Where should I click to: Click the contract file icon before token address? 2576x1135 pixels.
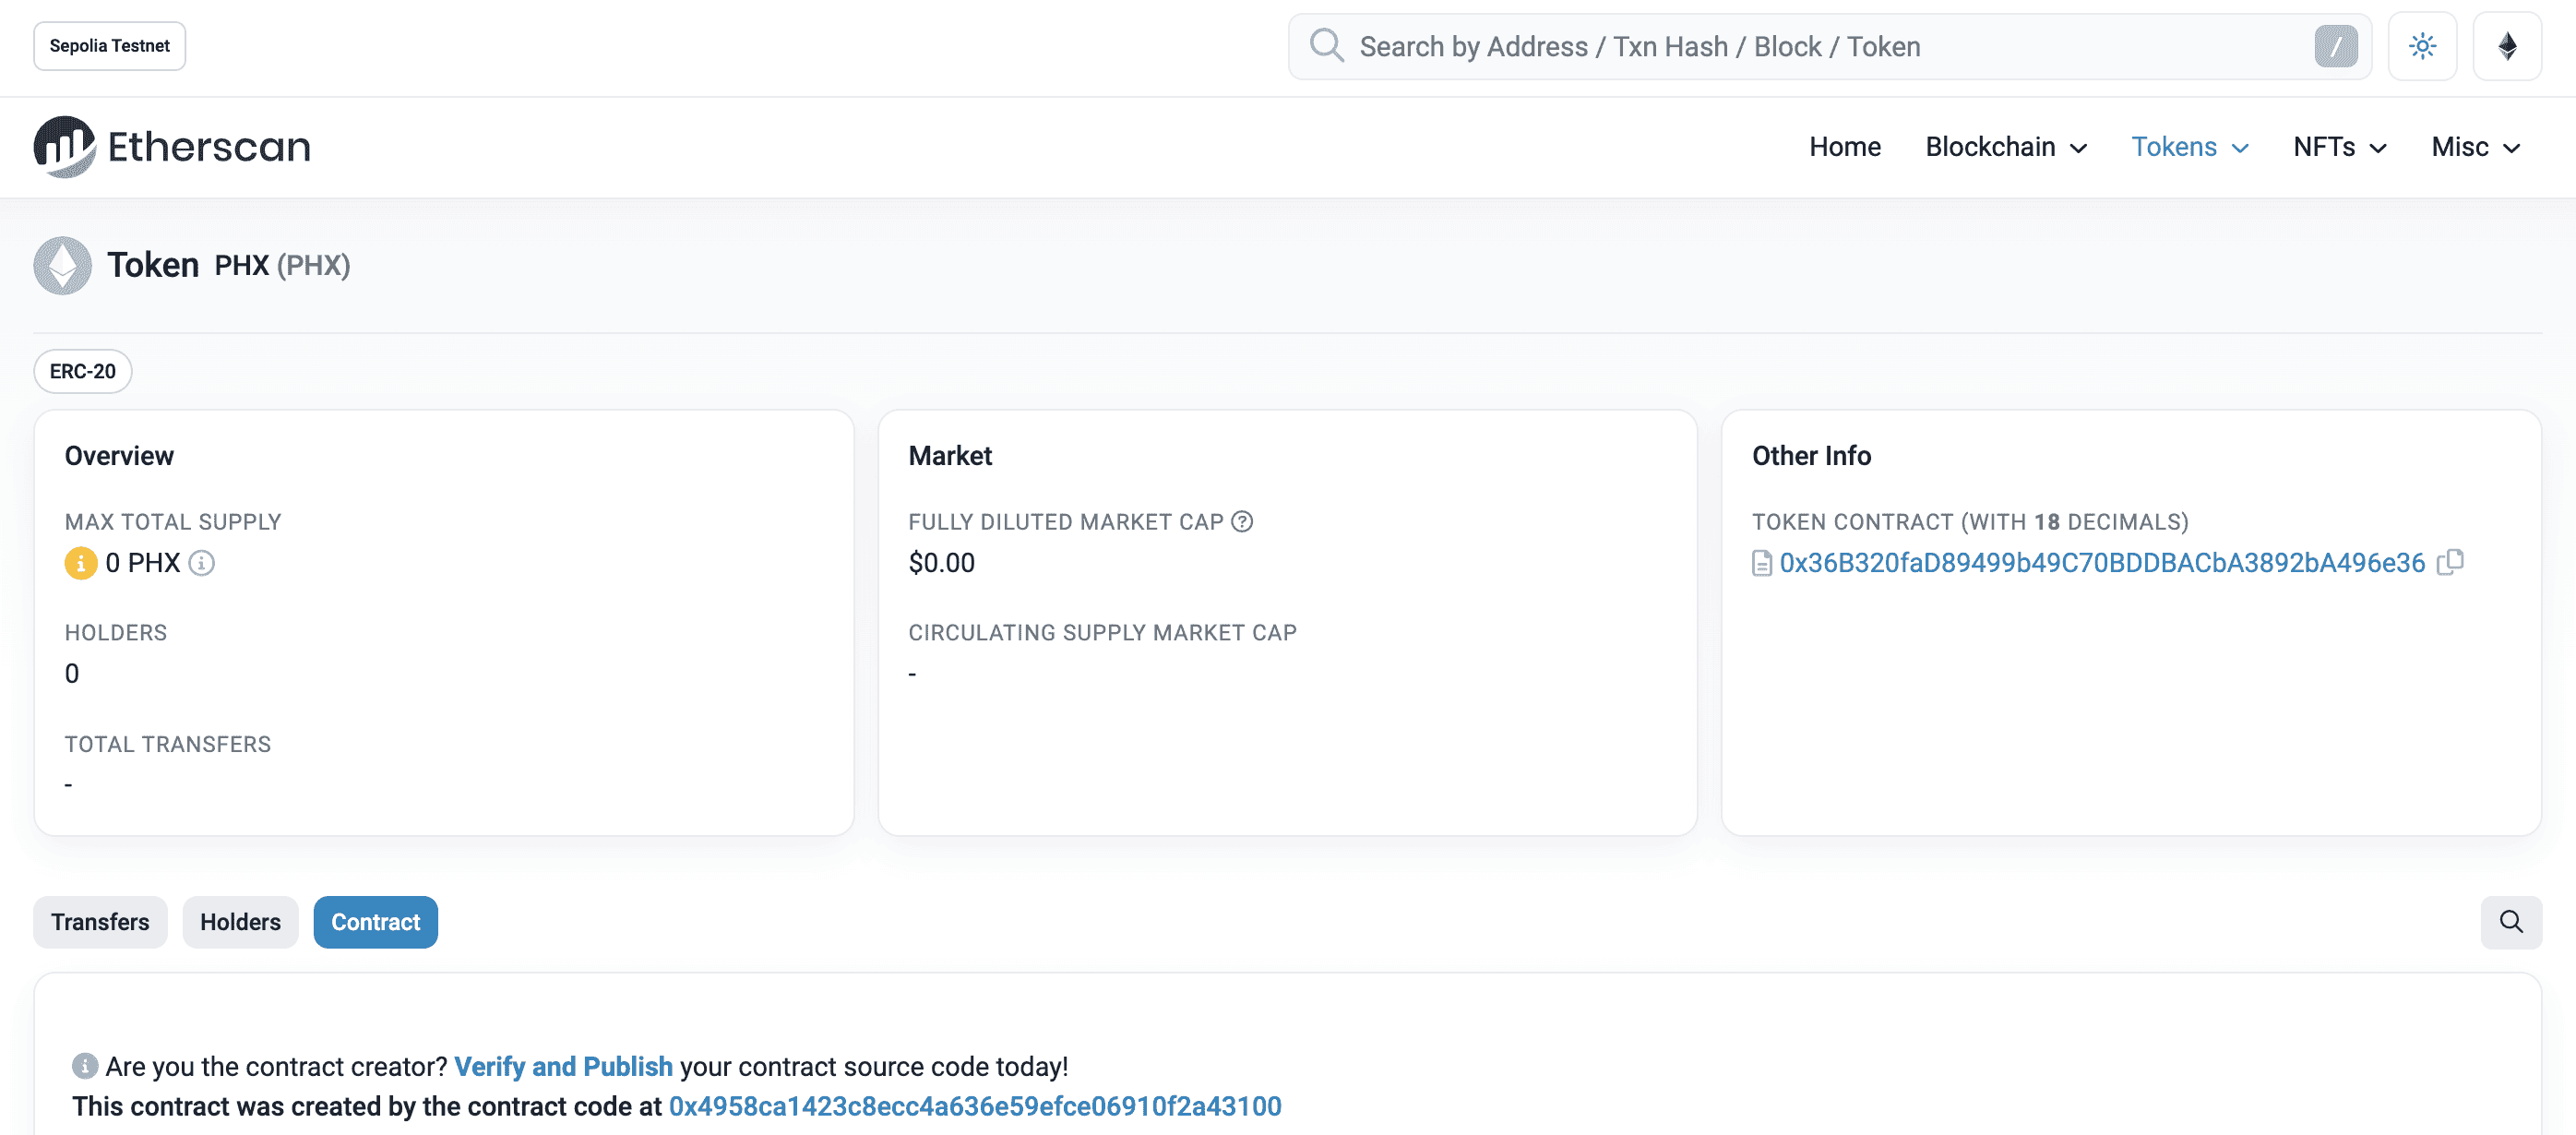tap(1762, 563)
